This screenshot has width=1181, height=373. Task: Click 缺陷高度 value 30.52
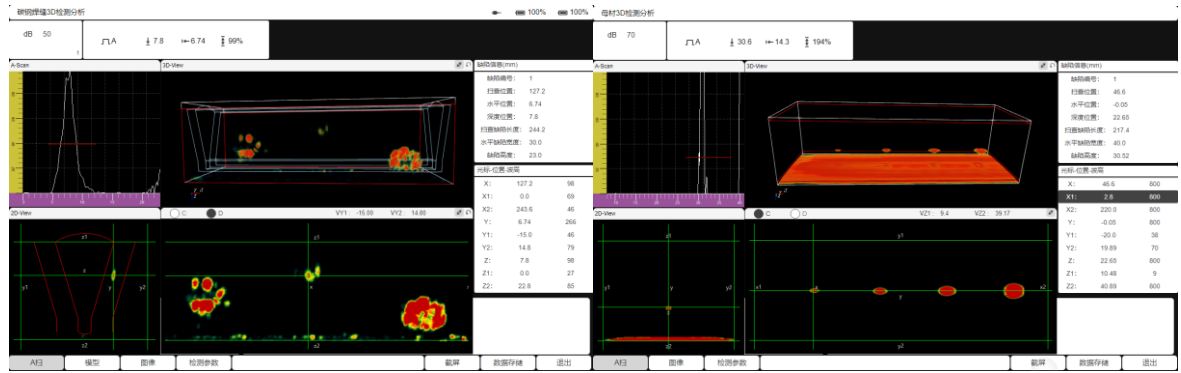pos(1121,155)
